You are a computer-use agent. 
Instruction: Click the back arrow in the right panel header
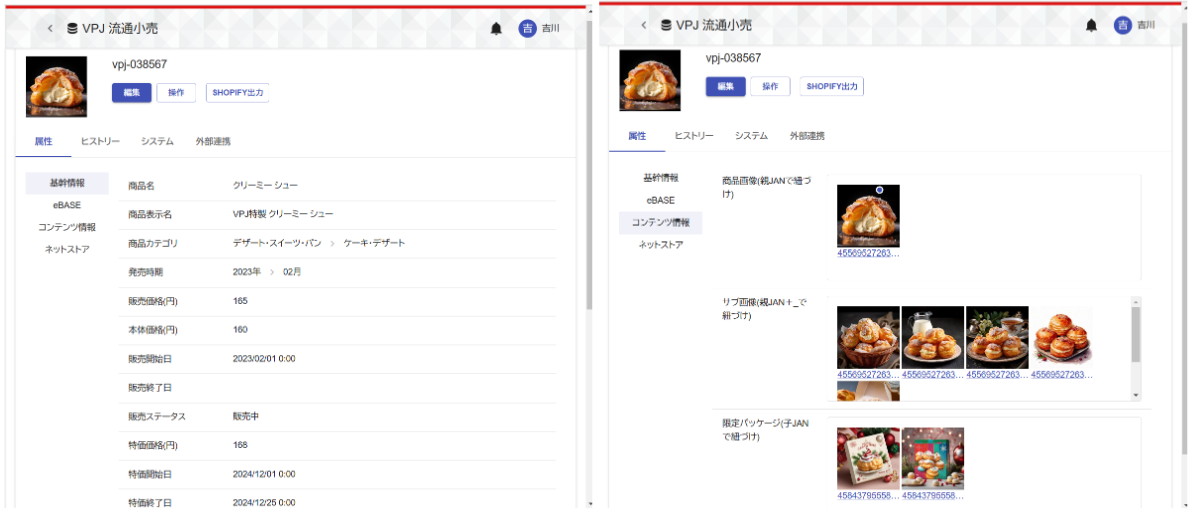[x=643, y=25]
